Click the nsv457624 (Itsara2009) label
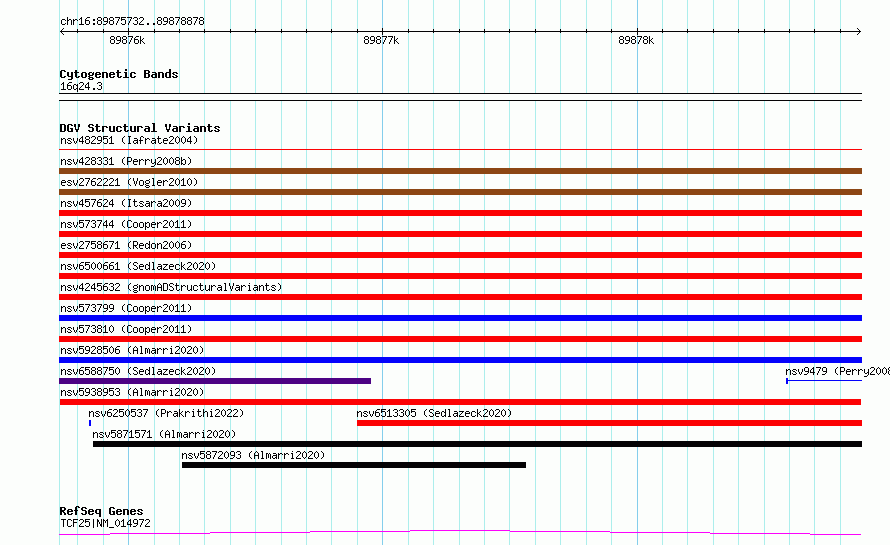This screenshot has width=890, height=545. click(x=126, y=203)
